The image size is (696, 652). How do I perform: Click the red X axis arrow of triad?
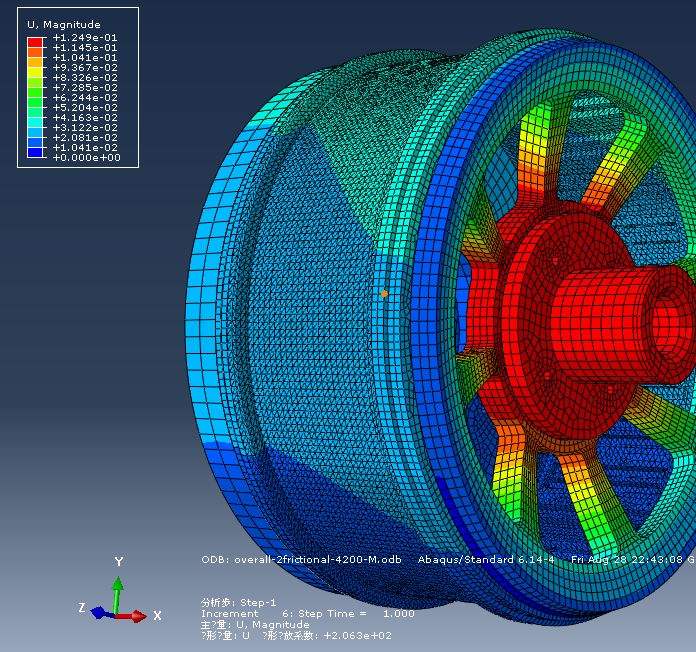(x=134, y=616)
